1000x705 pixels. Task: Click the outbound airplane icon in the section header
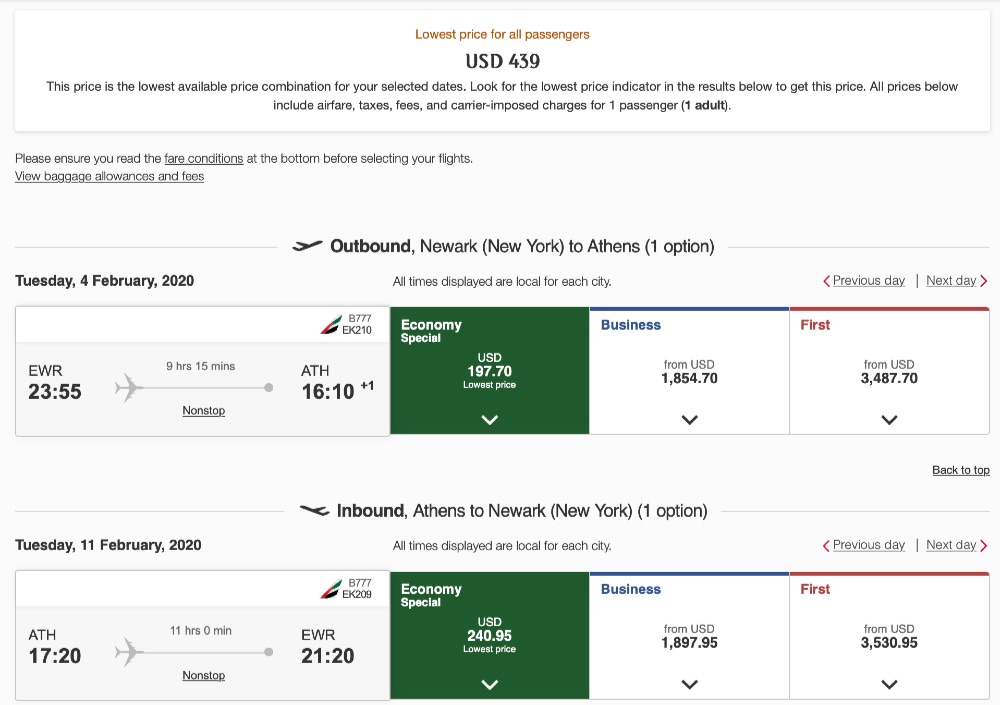coord(307,246)
